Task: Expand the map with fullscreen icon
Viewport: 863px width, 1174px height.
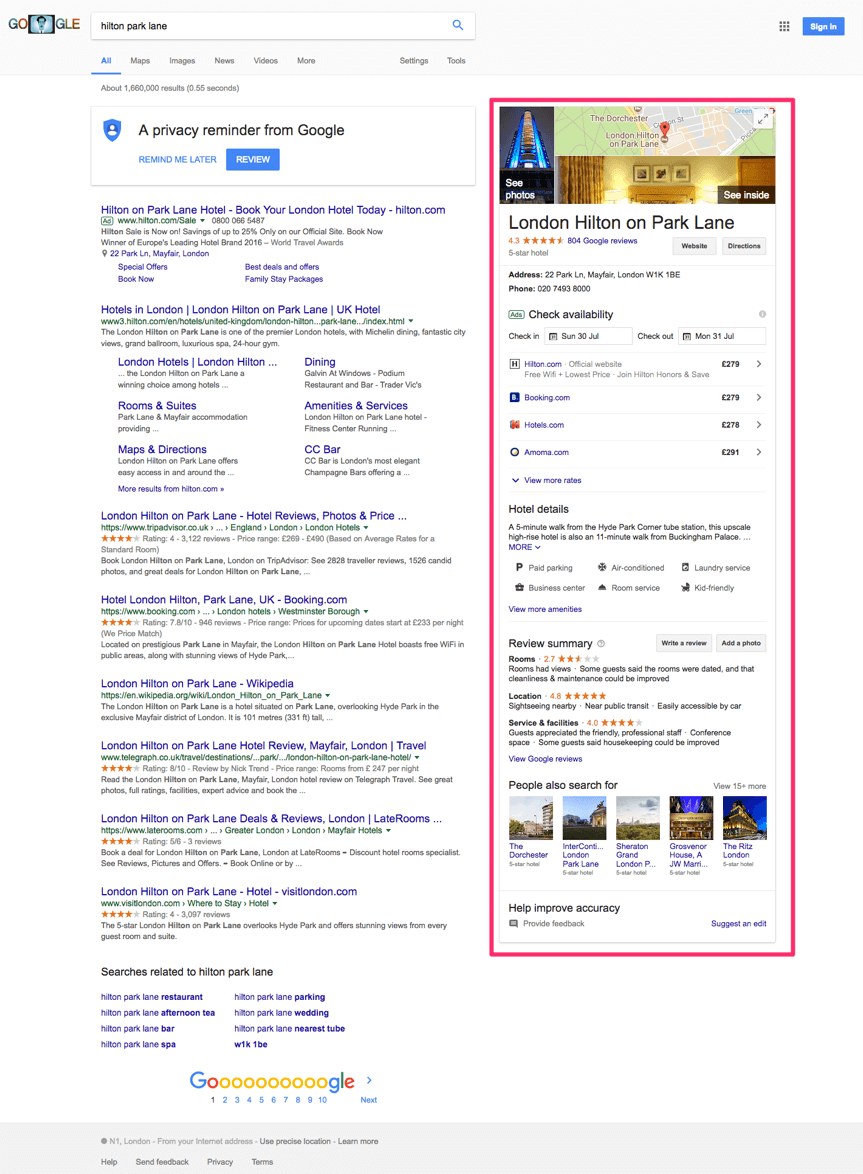Action: click(763, 119)
